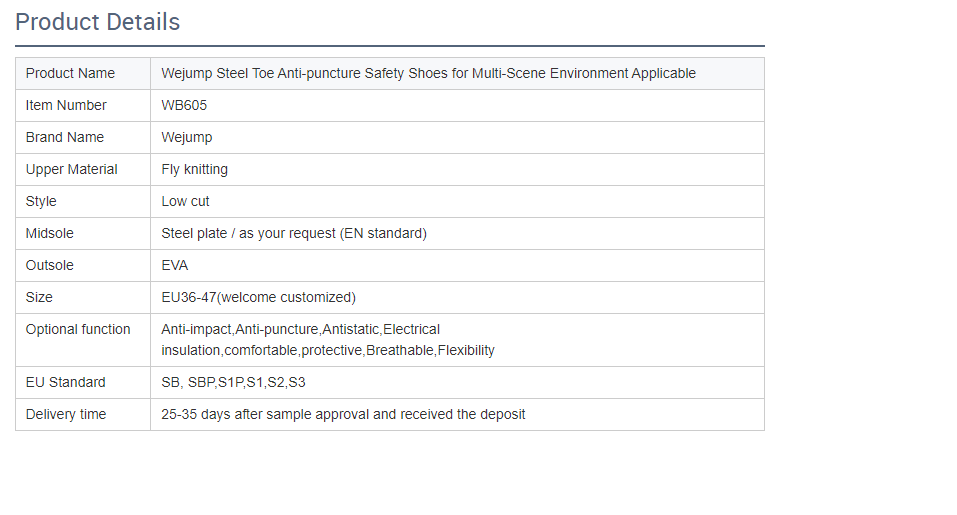Click the Brand Name label cell
The width and height of the screenshot is (957, 515).
pyautogui.click(x=65, y=137)
